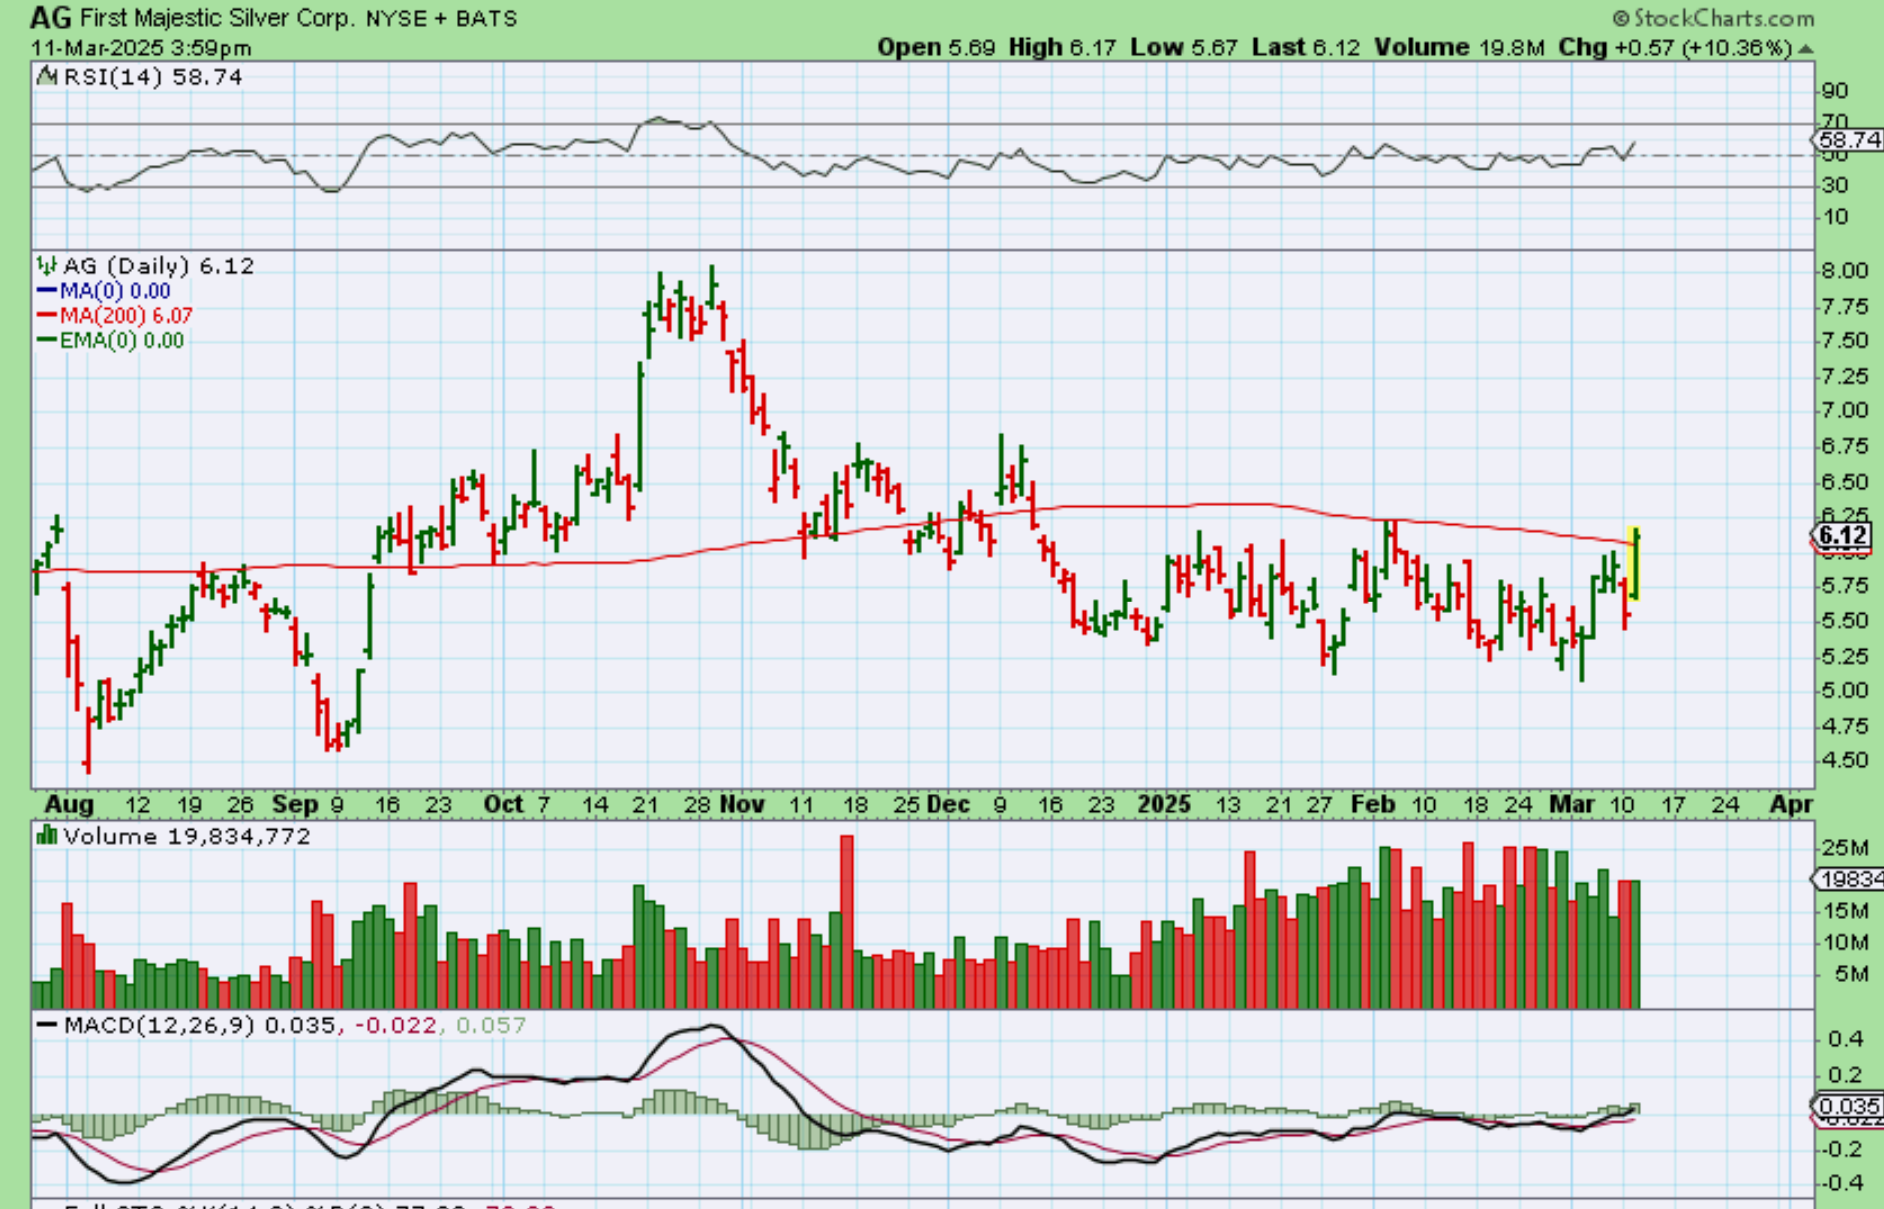Click the 4.75 price axis label
Image resolution: width=1884 pixels, height=1209 pixels.
(x=1844, y=726)
